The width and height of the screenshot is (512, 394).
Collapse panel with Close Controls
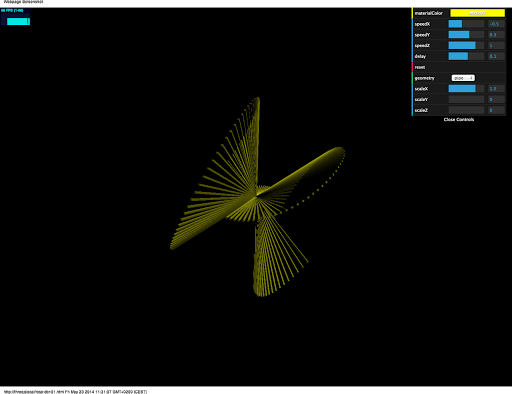459,119
